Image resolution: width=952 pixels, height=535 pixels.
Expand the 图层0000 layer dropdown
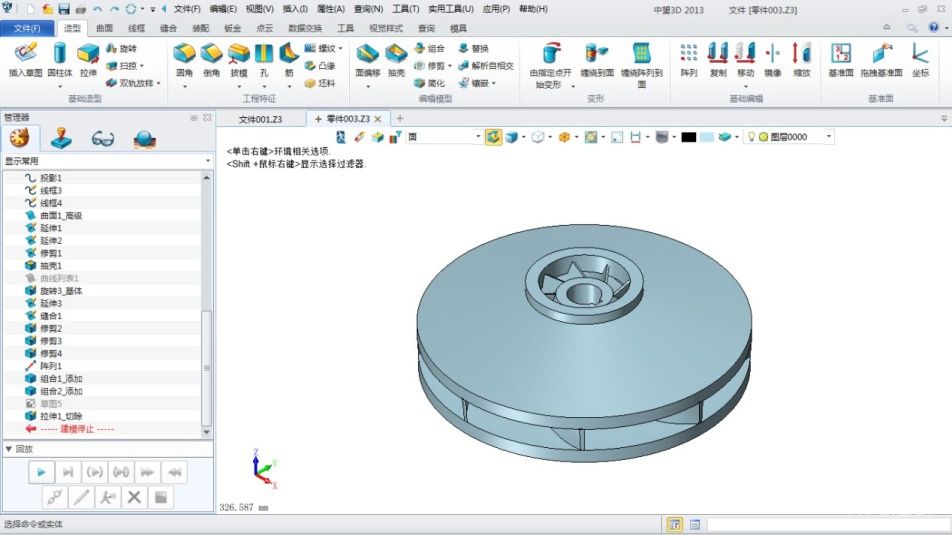pyautogui.click(x=829, y=136)
